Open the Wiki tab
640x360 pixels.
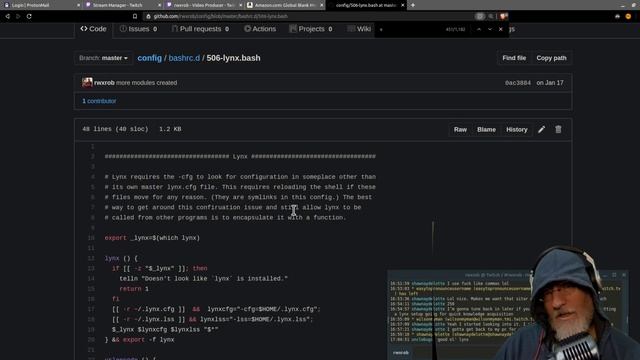[x=359, y=29]
